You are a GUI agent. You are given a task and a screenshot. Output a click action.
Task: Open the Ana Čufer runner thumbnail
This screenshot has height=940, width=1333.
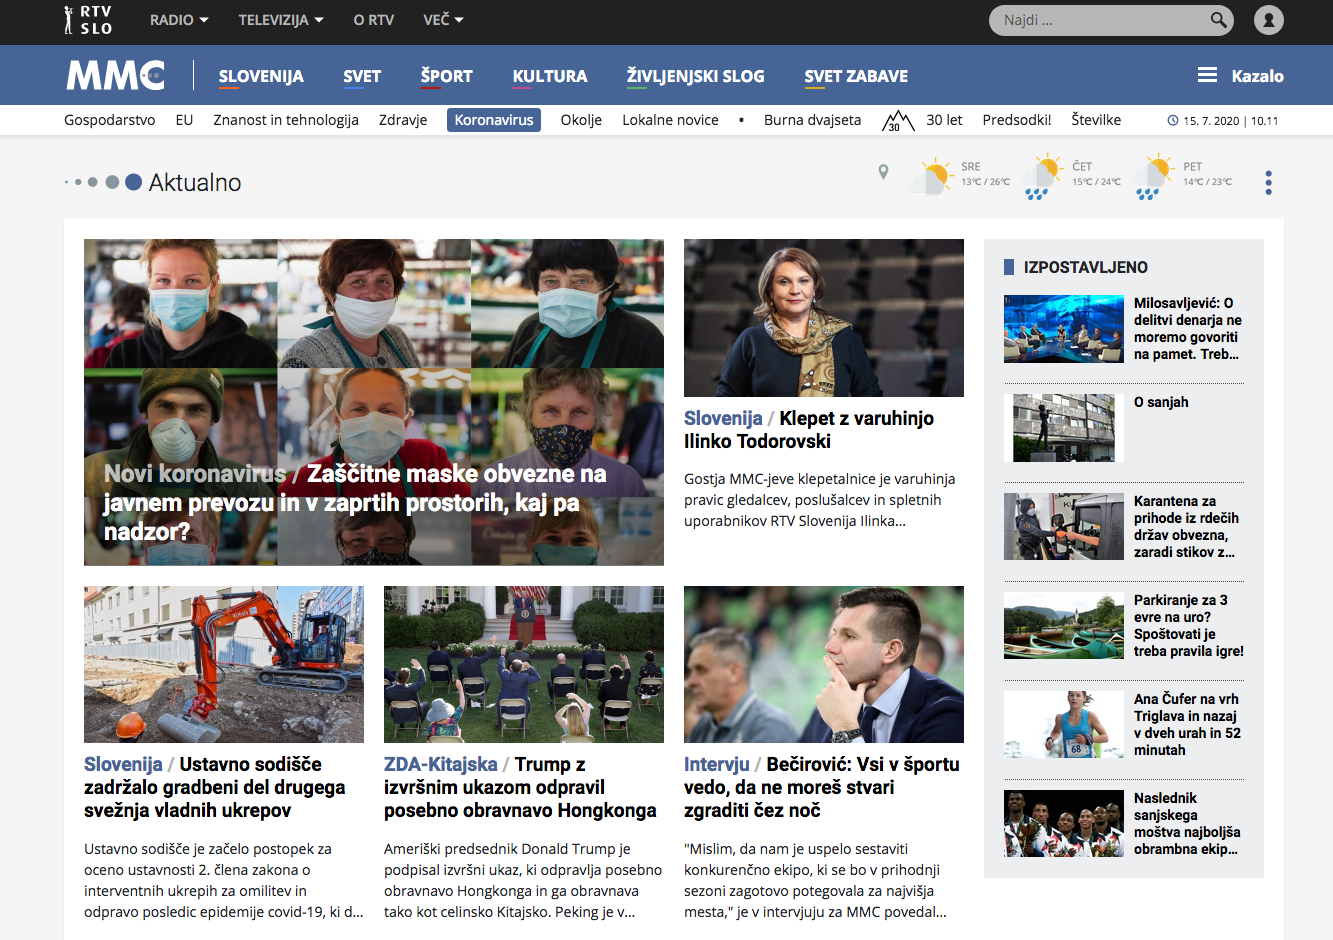1063,724
